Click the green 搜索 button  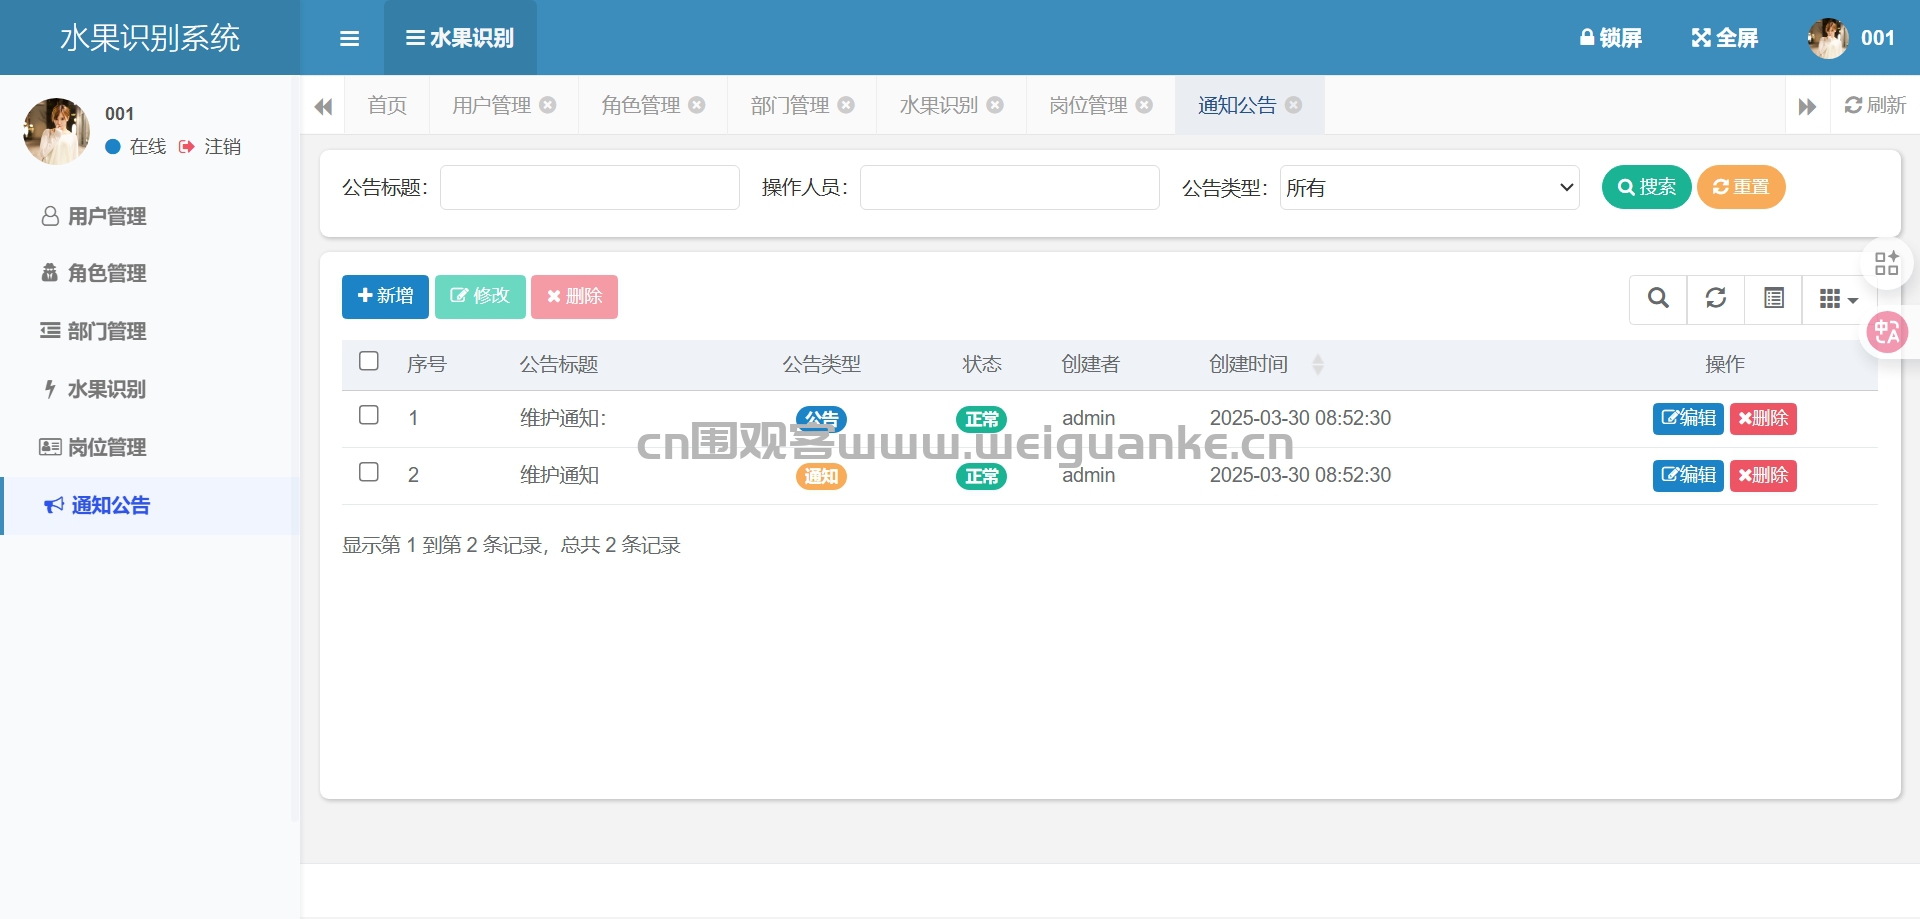tap(1646, 187)
